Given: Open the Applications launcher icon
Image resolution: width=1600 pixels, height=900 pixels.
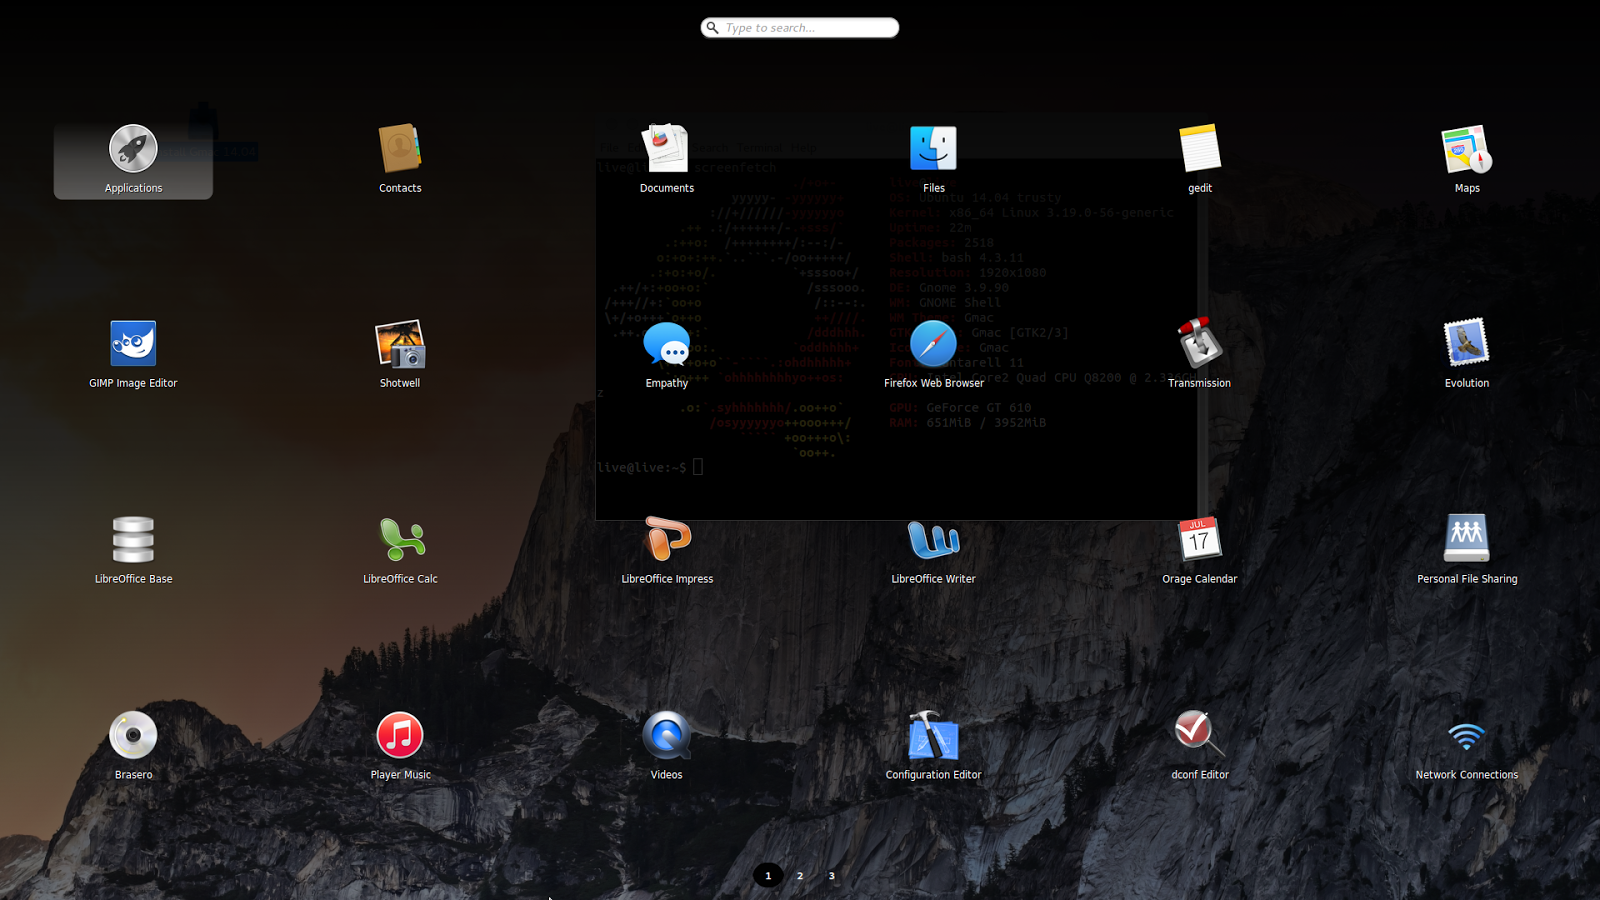Looking at the screenshot, I should tap(133, 149).
